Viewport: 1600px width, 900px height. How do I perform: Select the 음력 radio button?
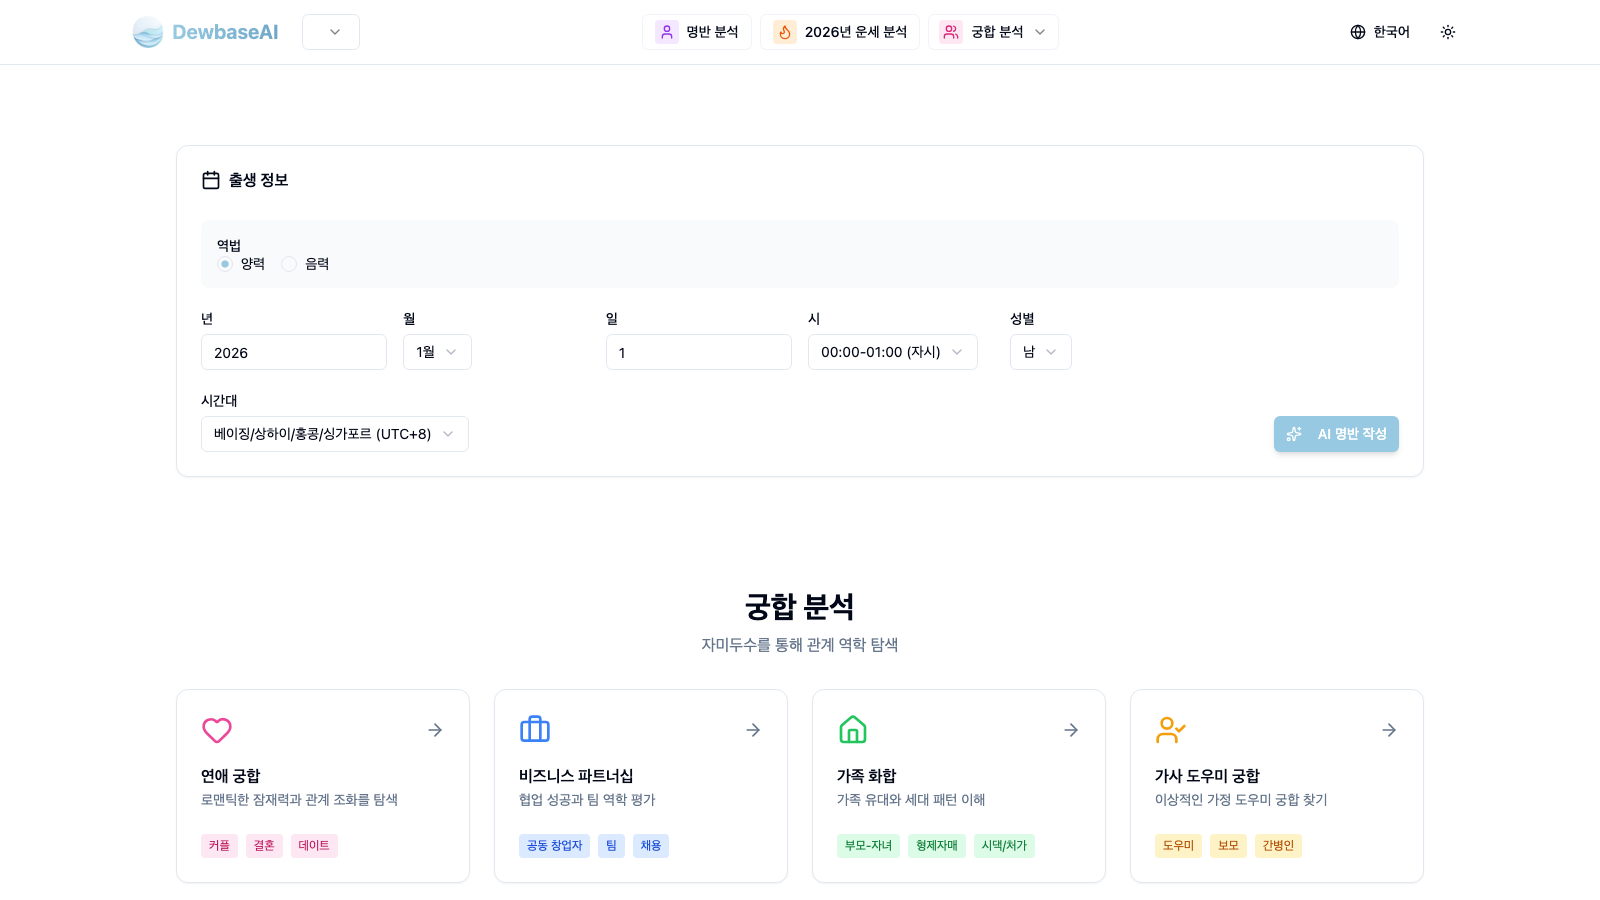289,264
